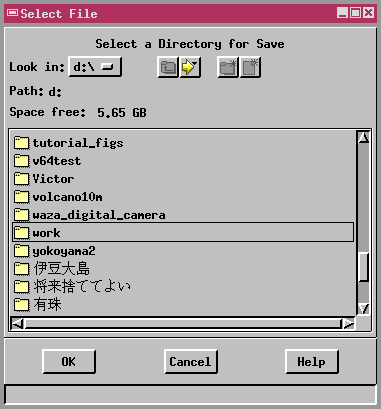Select the 伊豆大島 folder name
Screen dimensions: 381x409
click(62, 269)
